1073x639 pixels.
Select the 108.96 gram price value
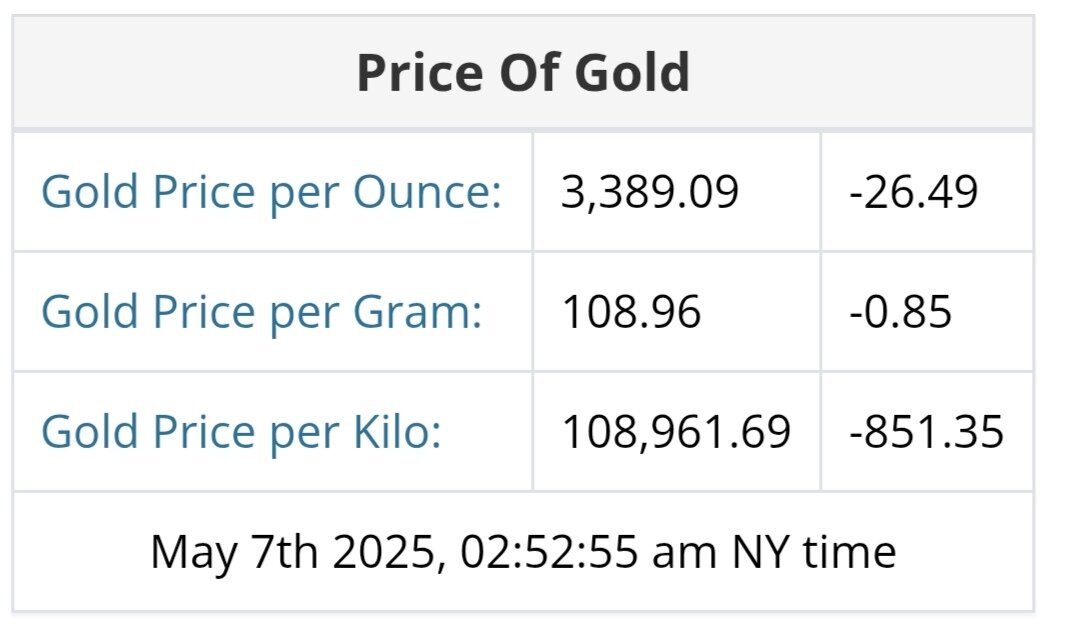coord(631,311)
